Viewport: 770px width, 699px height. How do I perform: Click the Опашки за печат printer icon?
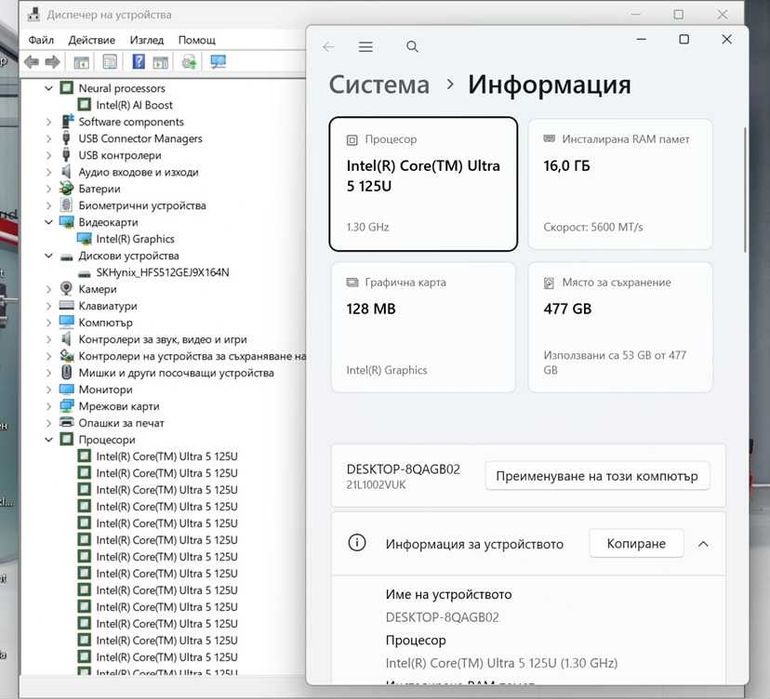click(66, 422)
